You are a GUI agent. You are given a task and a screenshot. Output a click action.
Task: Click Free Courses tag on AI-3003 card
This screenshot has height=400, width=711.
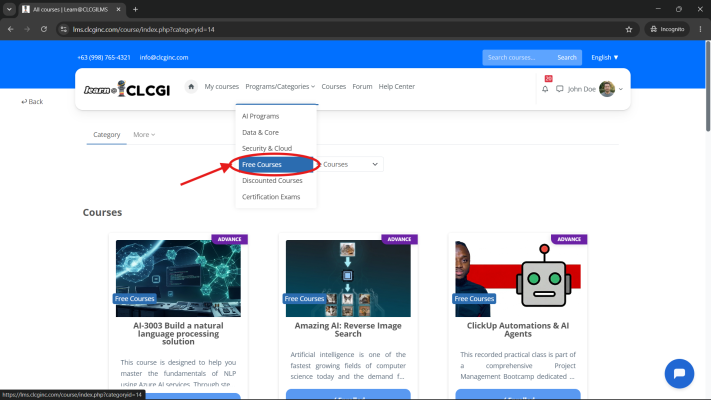click(x=135, y=298)
